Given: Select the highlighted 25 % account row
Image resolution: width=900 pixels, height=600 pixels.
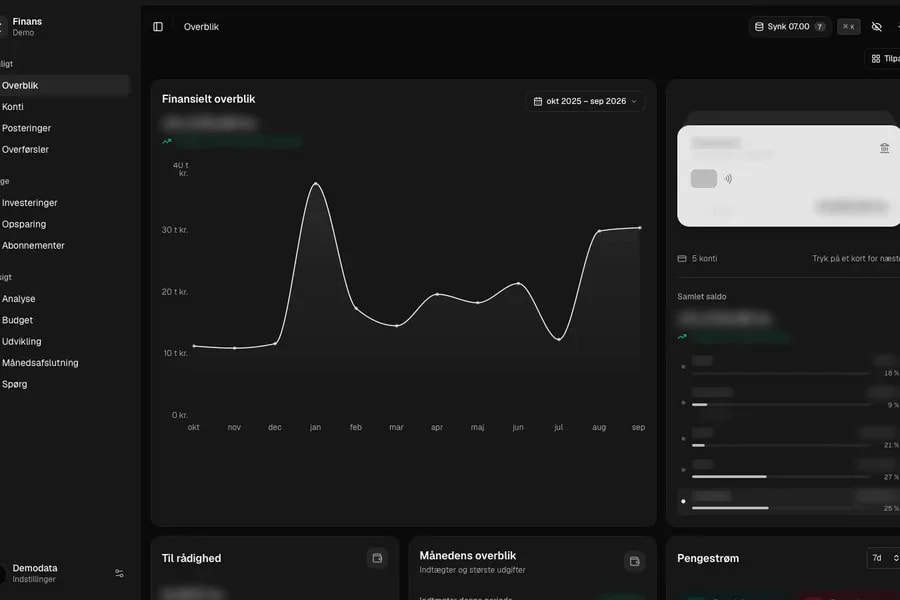Looking at the screenshot, I should (x=789, y=501).
